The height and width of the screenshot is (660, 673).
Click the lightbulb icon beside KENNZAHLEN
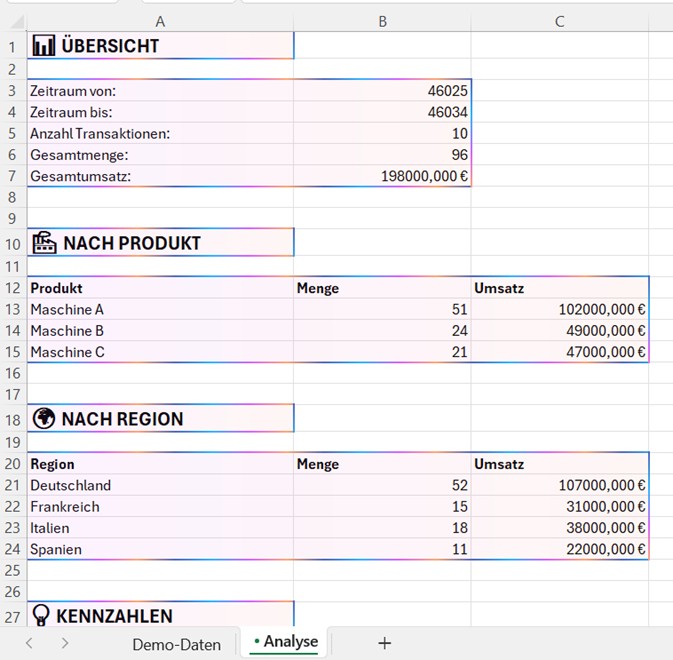(43, 616)
